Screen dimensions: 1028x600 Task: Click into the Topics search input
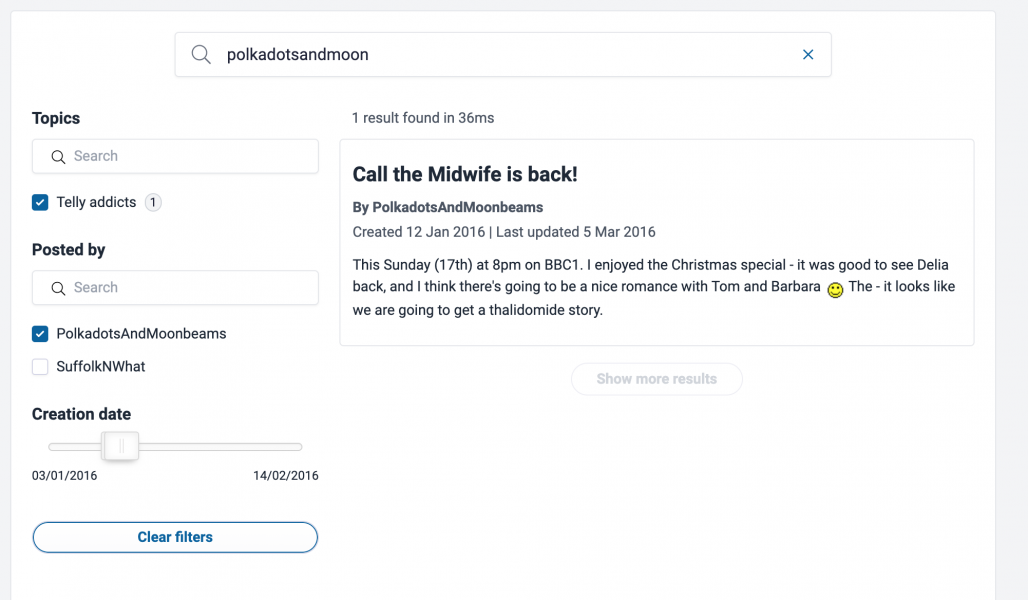(x=190, y=157)
